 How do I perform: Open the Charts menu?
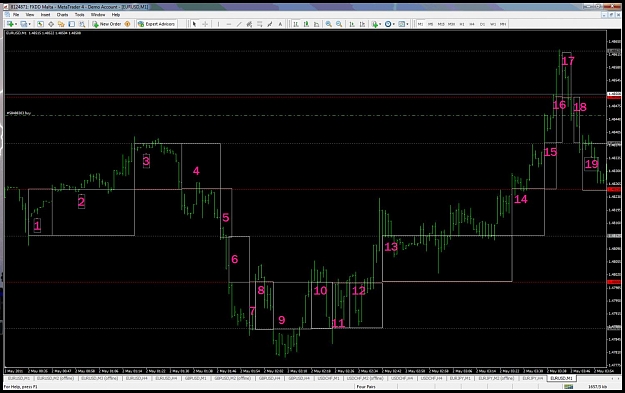62,14
